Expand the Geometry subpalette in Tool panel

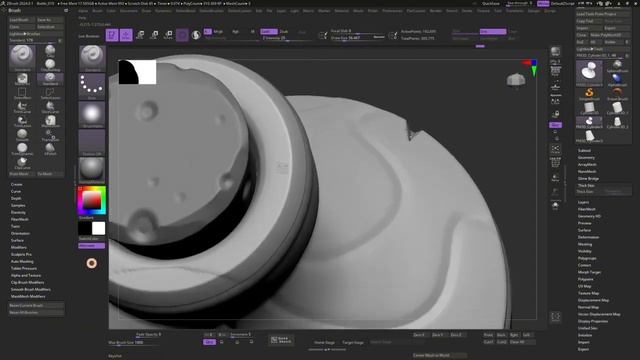point(586,158)
